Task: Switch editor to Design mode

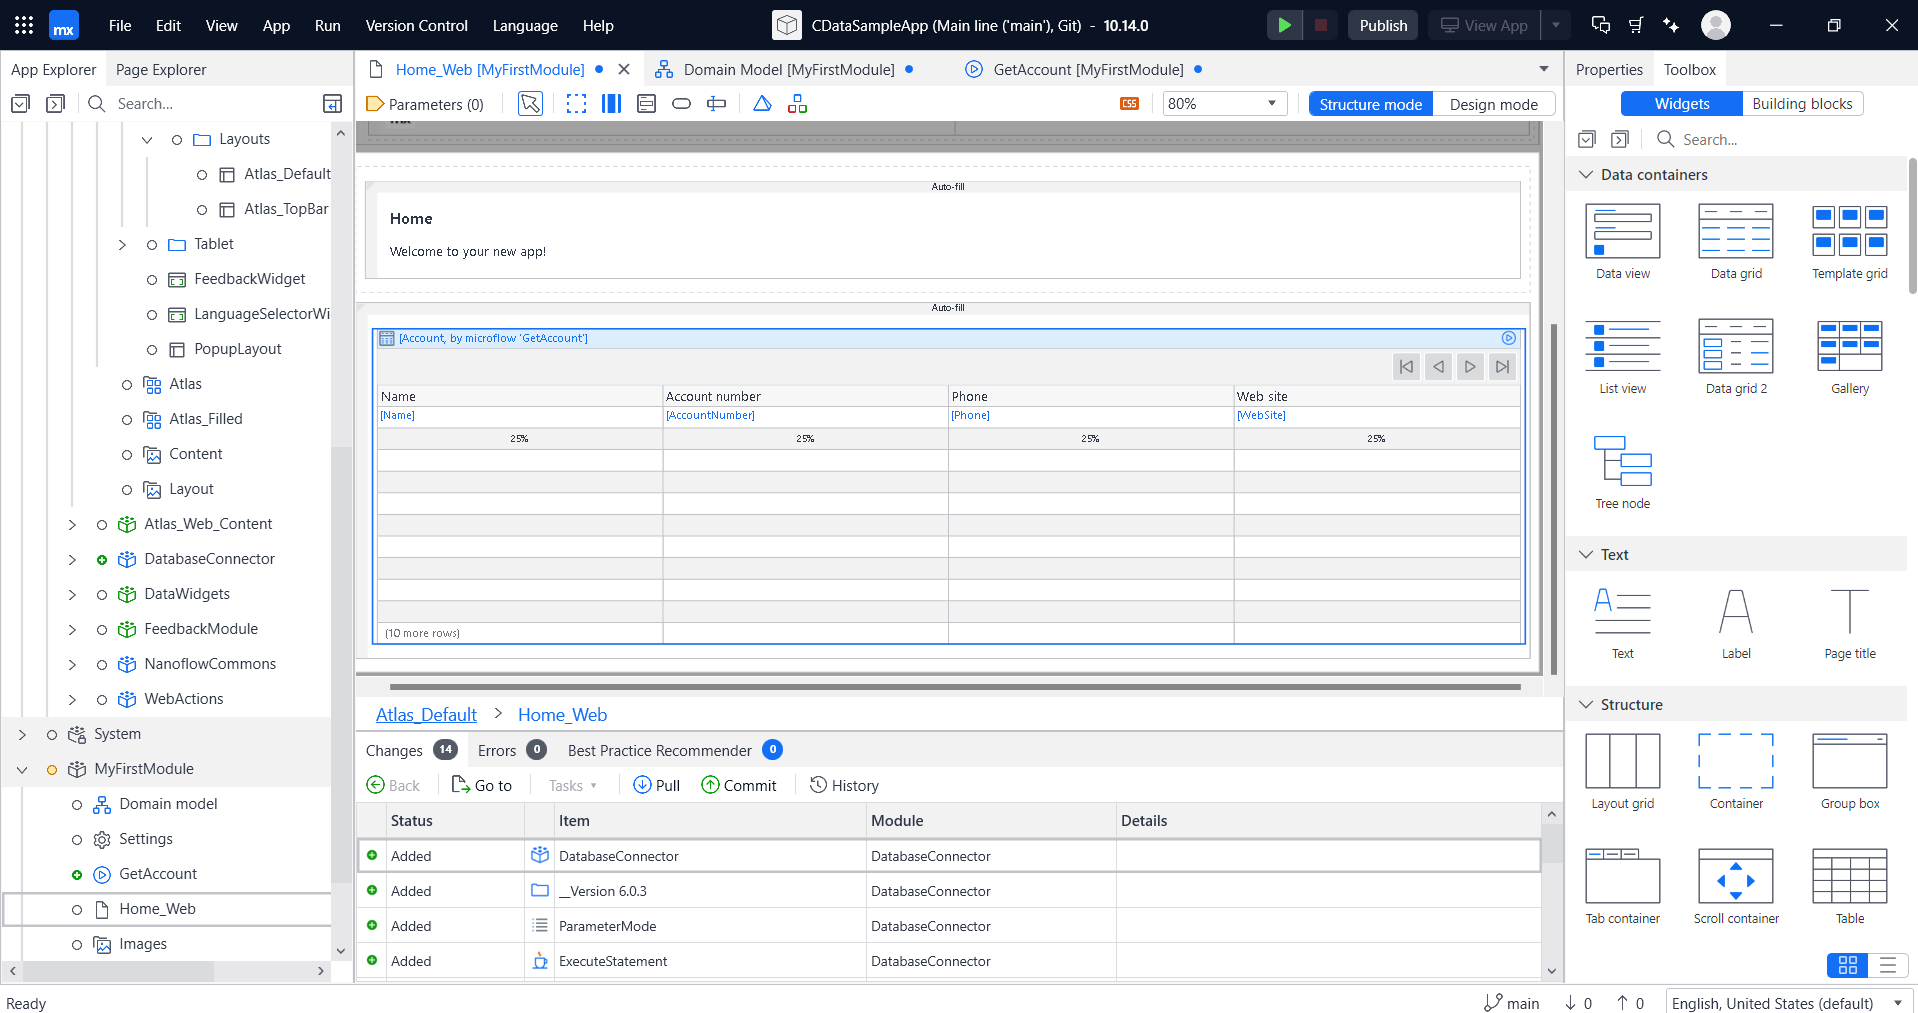Action: 1493,104
